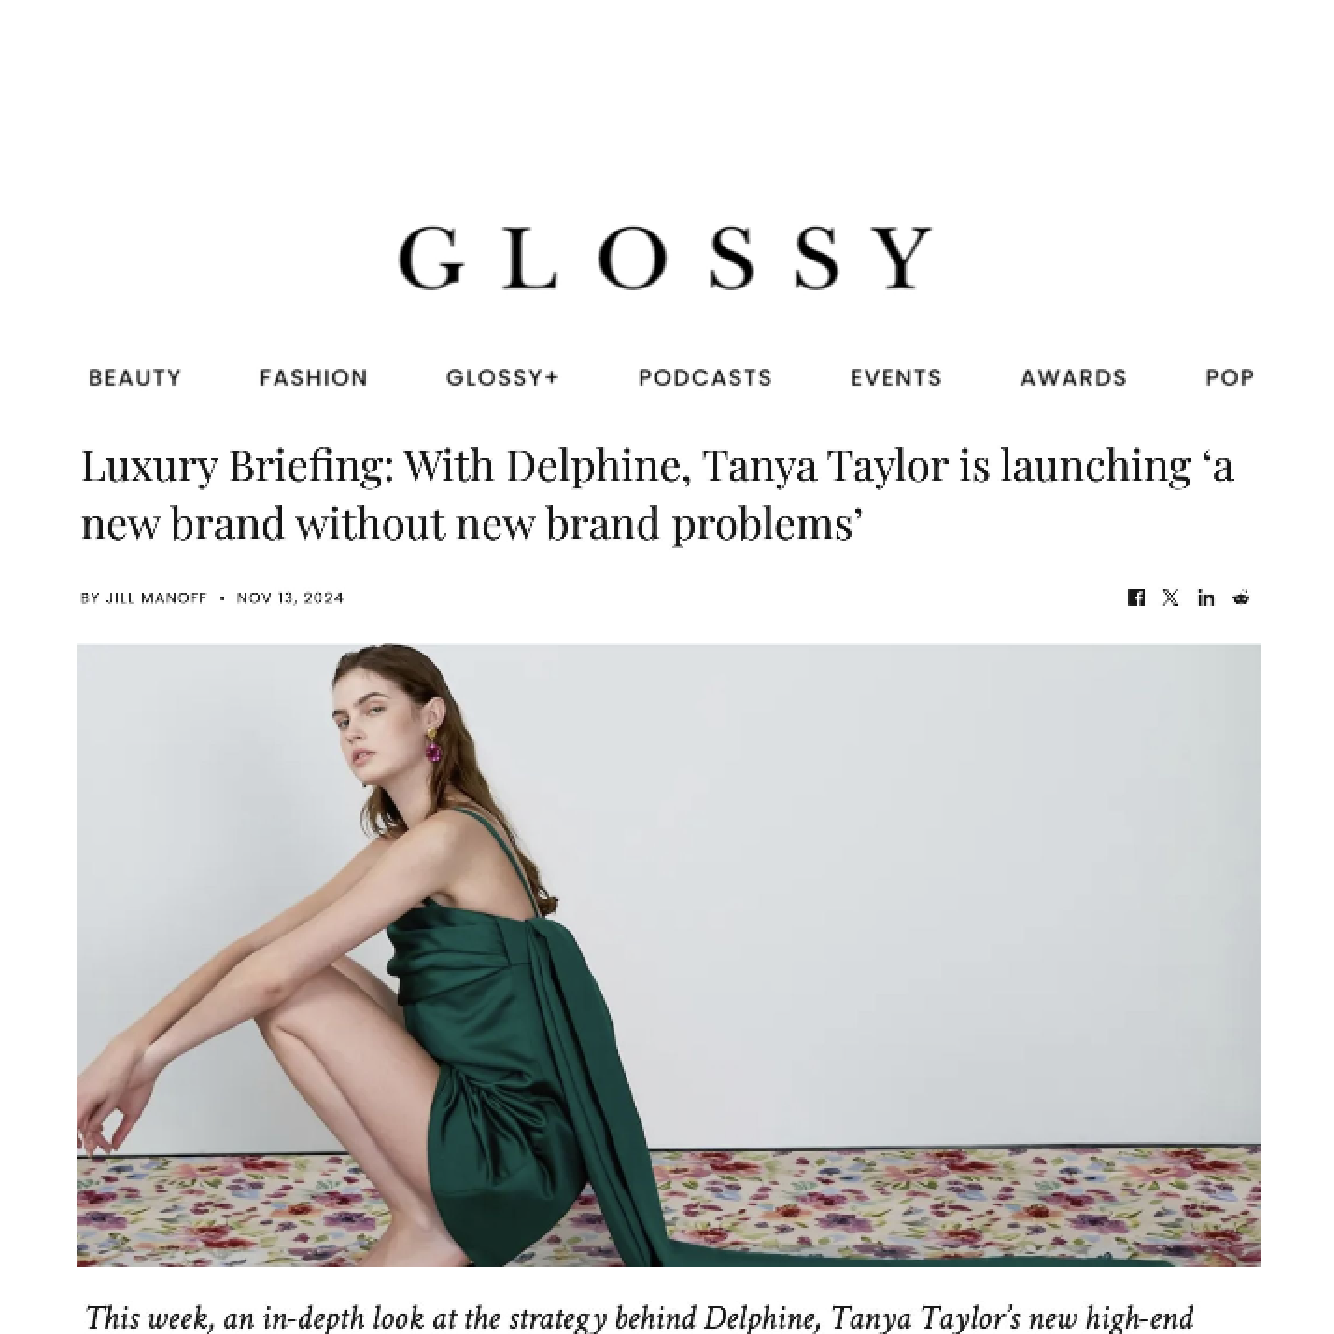Viewport: 1334px width, 1334px height.
Task: Click the italic intro paragraph text
Action: tap(640, 1317)
